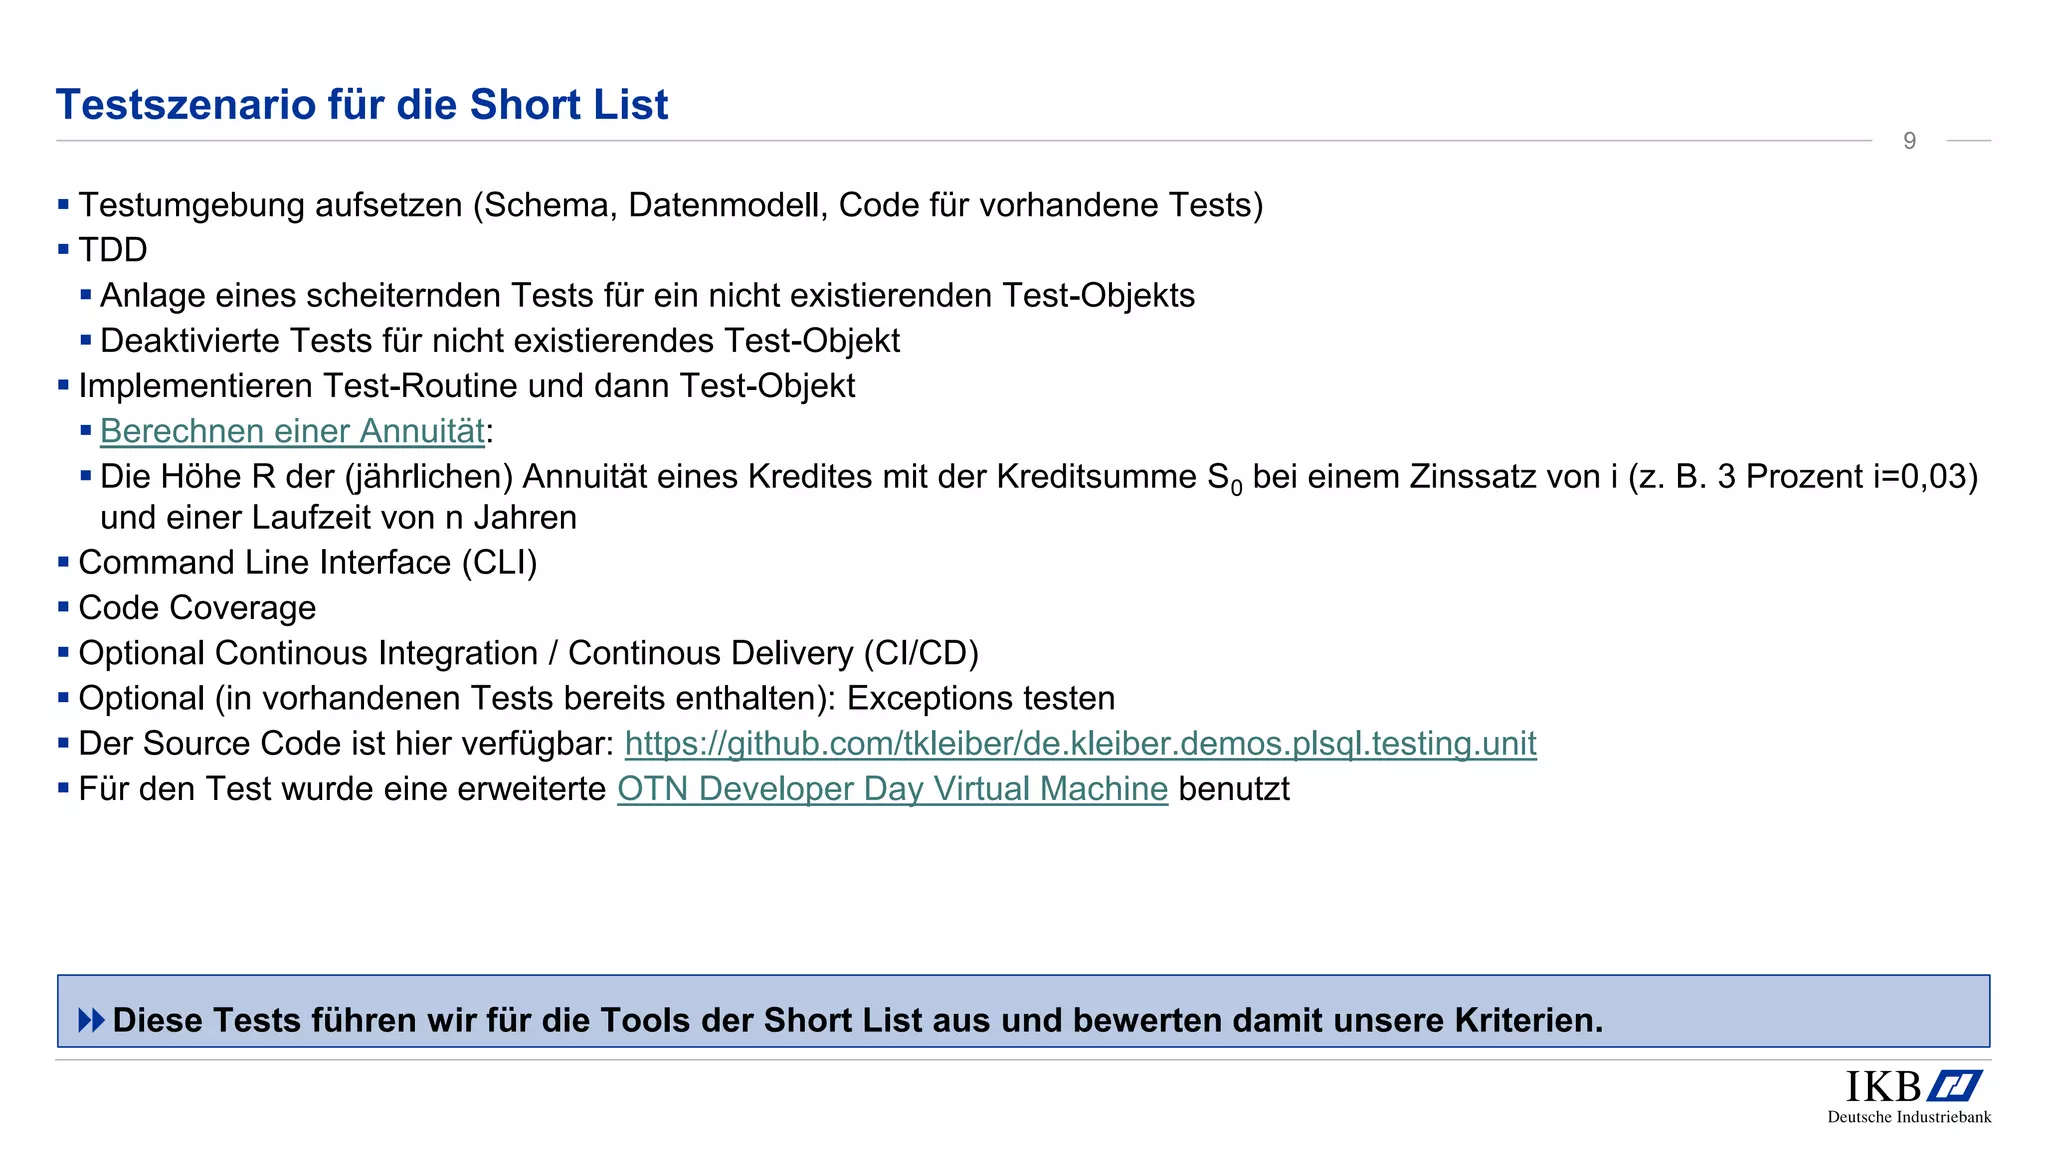Click the text Der Source Code ist hier verfügbar
The image size is (2048, 1152).
coord(346,744)
